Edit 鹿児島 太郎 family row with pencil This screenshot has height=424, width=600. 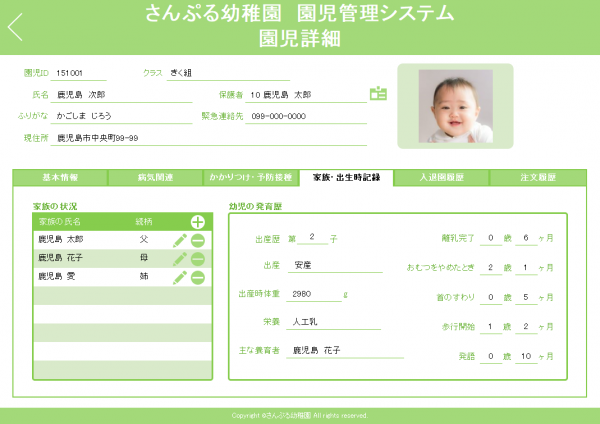click(x=179, y=240)
